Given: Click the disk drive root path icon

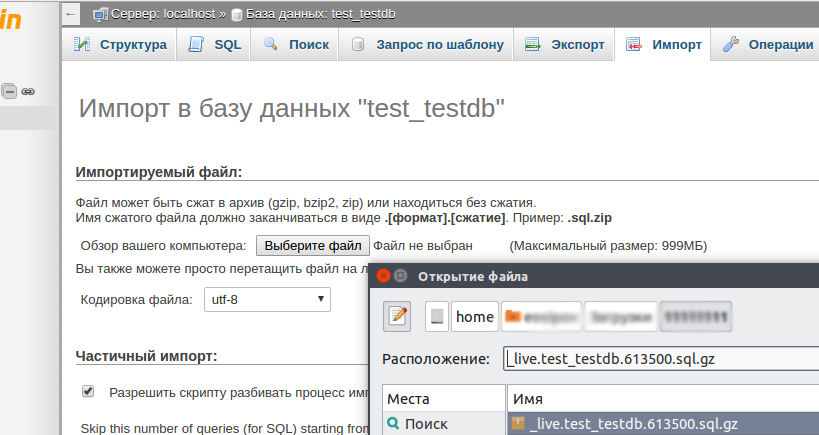Looking at the screenshot, I should coord(436,316).
